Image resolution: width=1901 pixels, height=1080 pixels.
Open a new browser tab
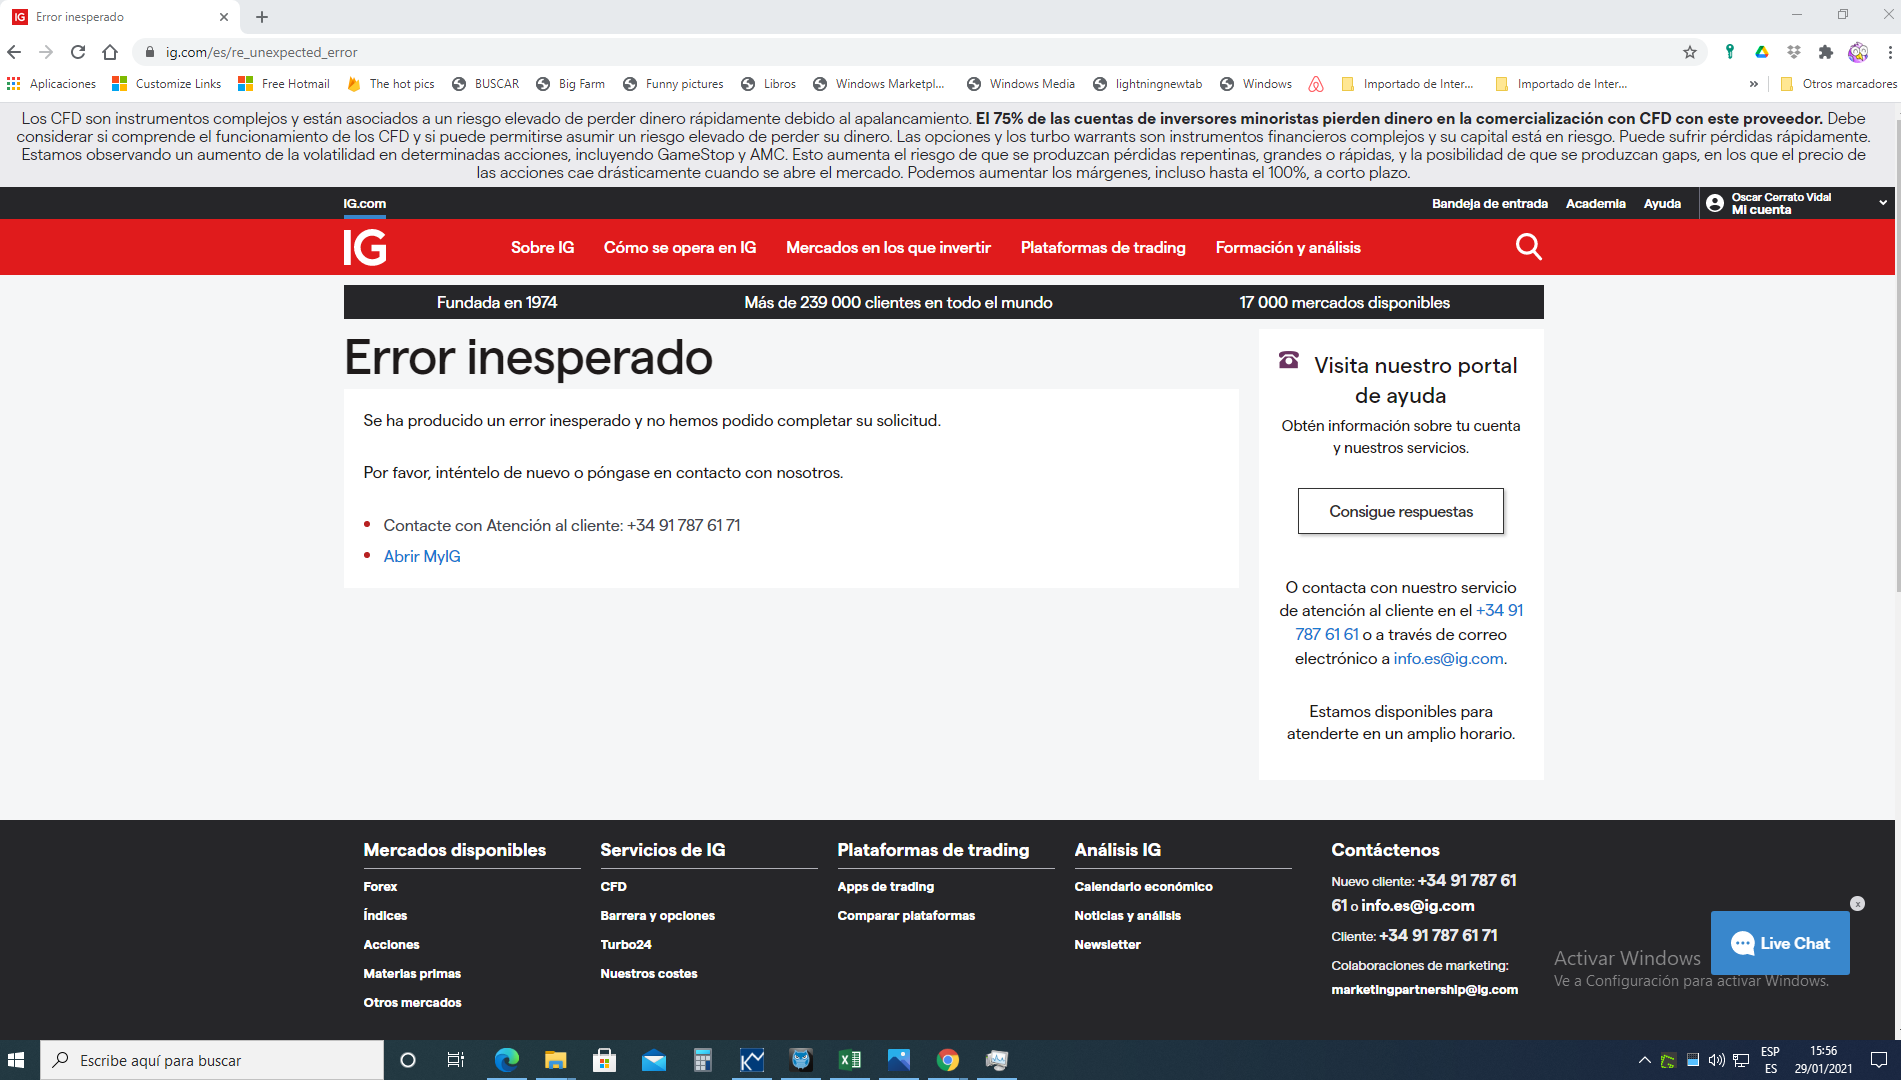point(262,17)
